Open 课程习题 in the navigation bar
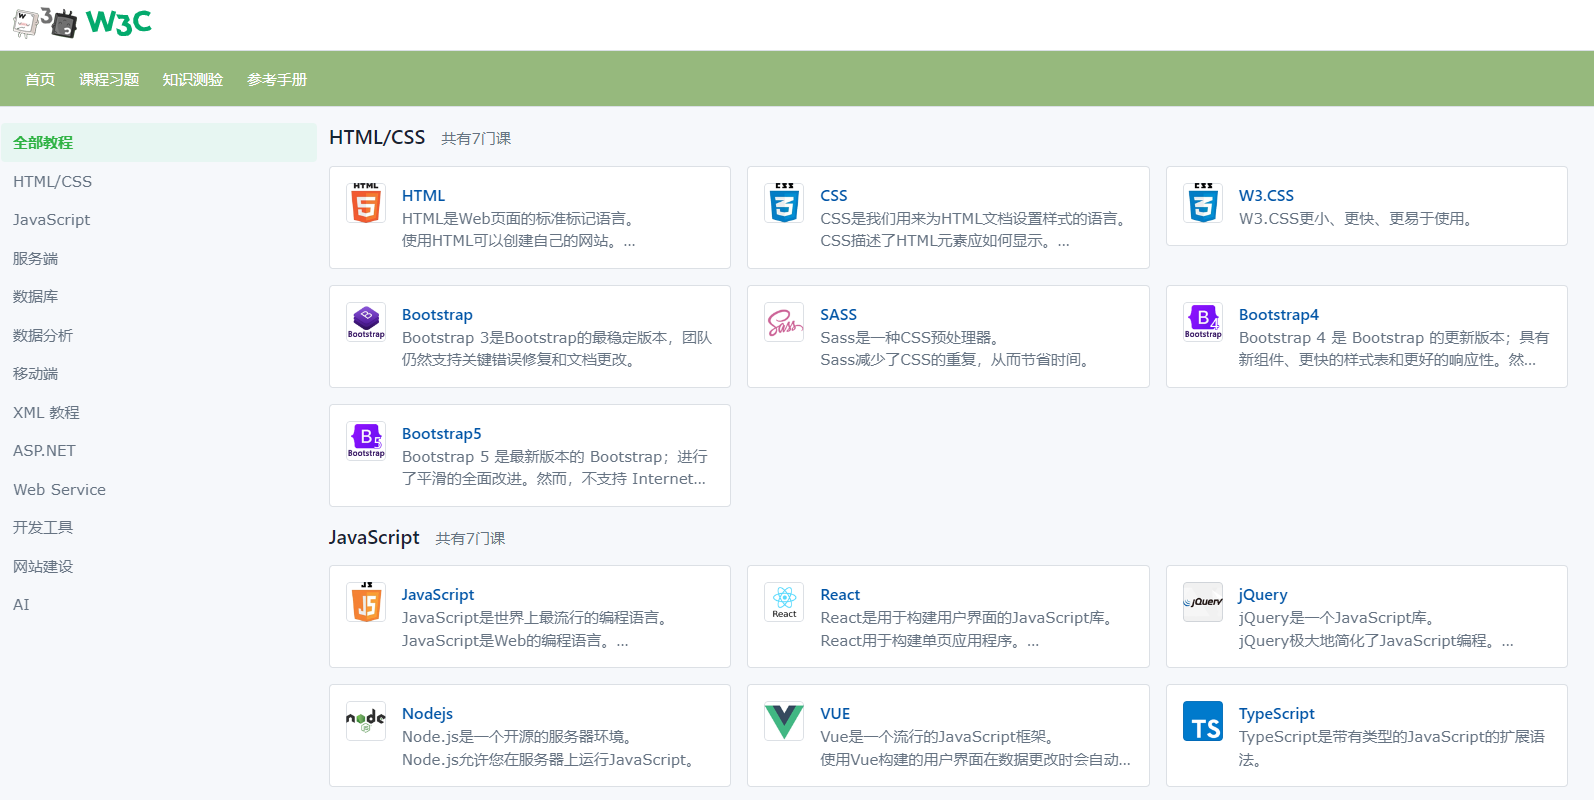The image size is (1594, 800). pyautogui.click(x=109, y=80)
